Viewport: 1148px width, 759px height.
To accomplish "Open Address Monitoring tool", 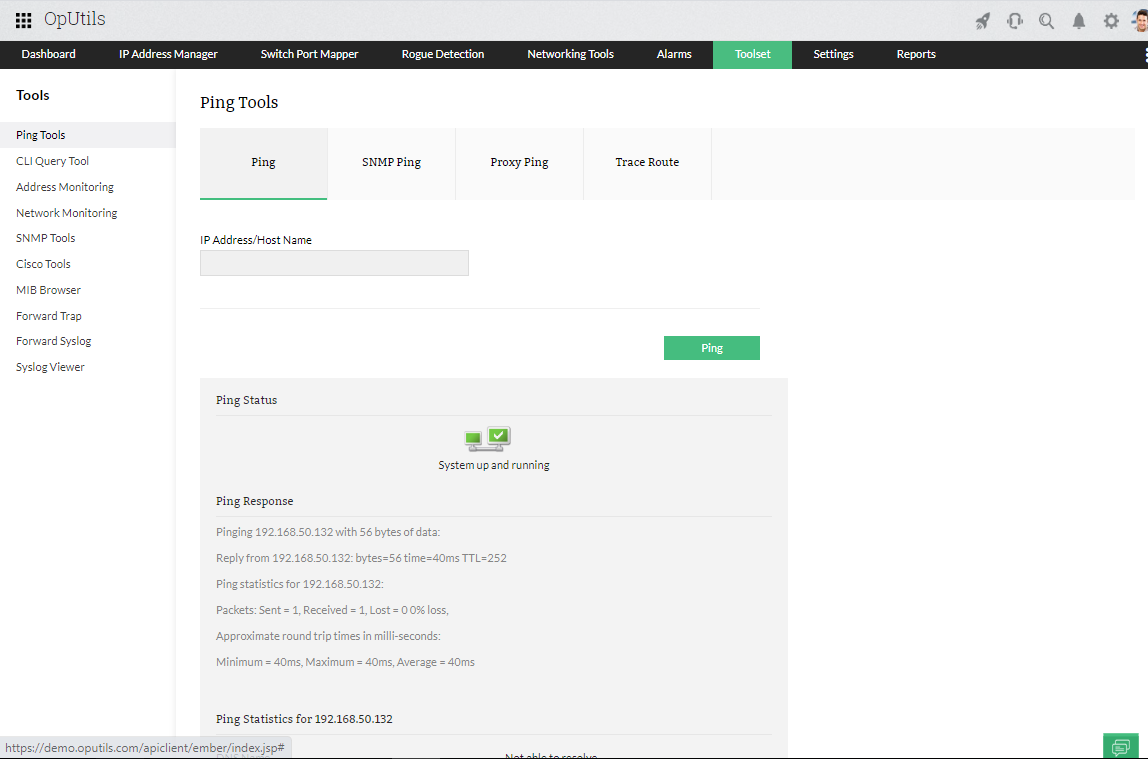I will pyautogui.click(x=65, y=187).
